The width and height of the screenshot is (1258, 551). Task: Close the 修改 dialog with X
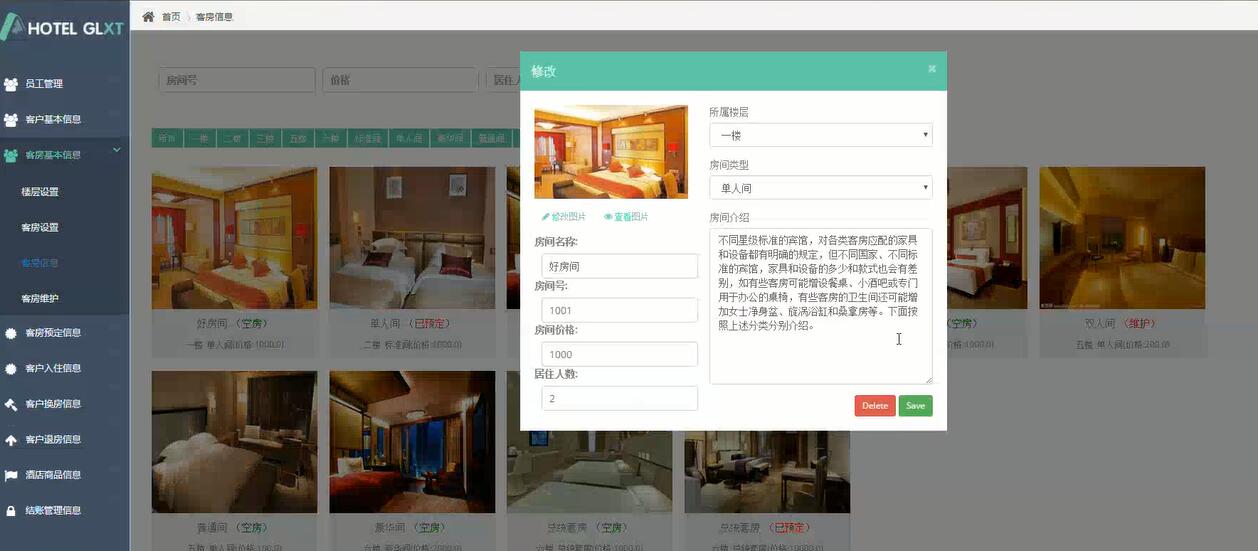pos(932,69)
